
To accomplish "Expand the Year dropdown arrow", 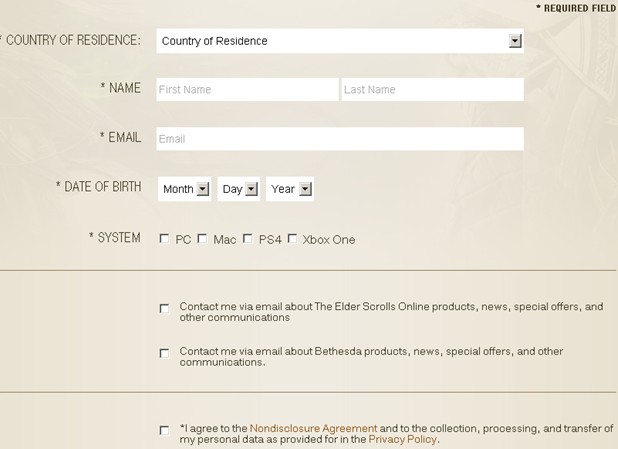I will [305, 189].
